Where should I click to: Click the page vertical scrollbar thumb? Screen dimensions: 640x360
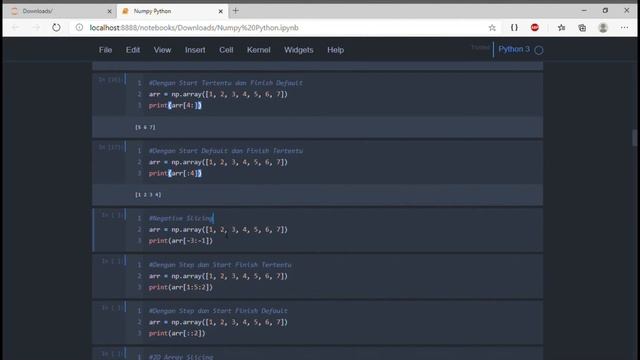click(634, 138)
